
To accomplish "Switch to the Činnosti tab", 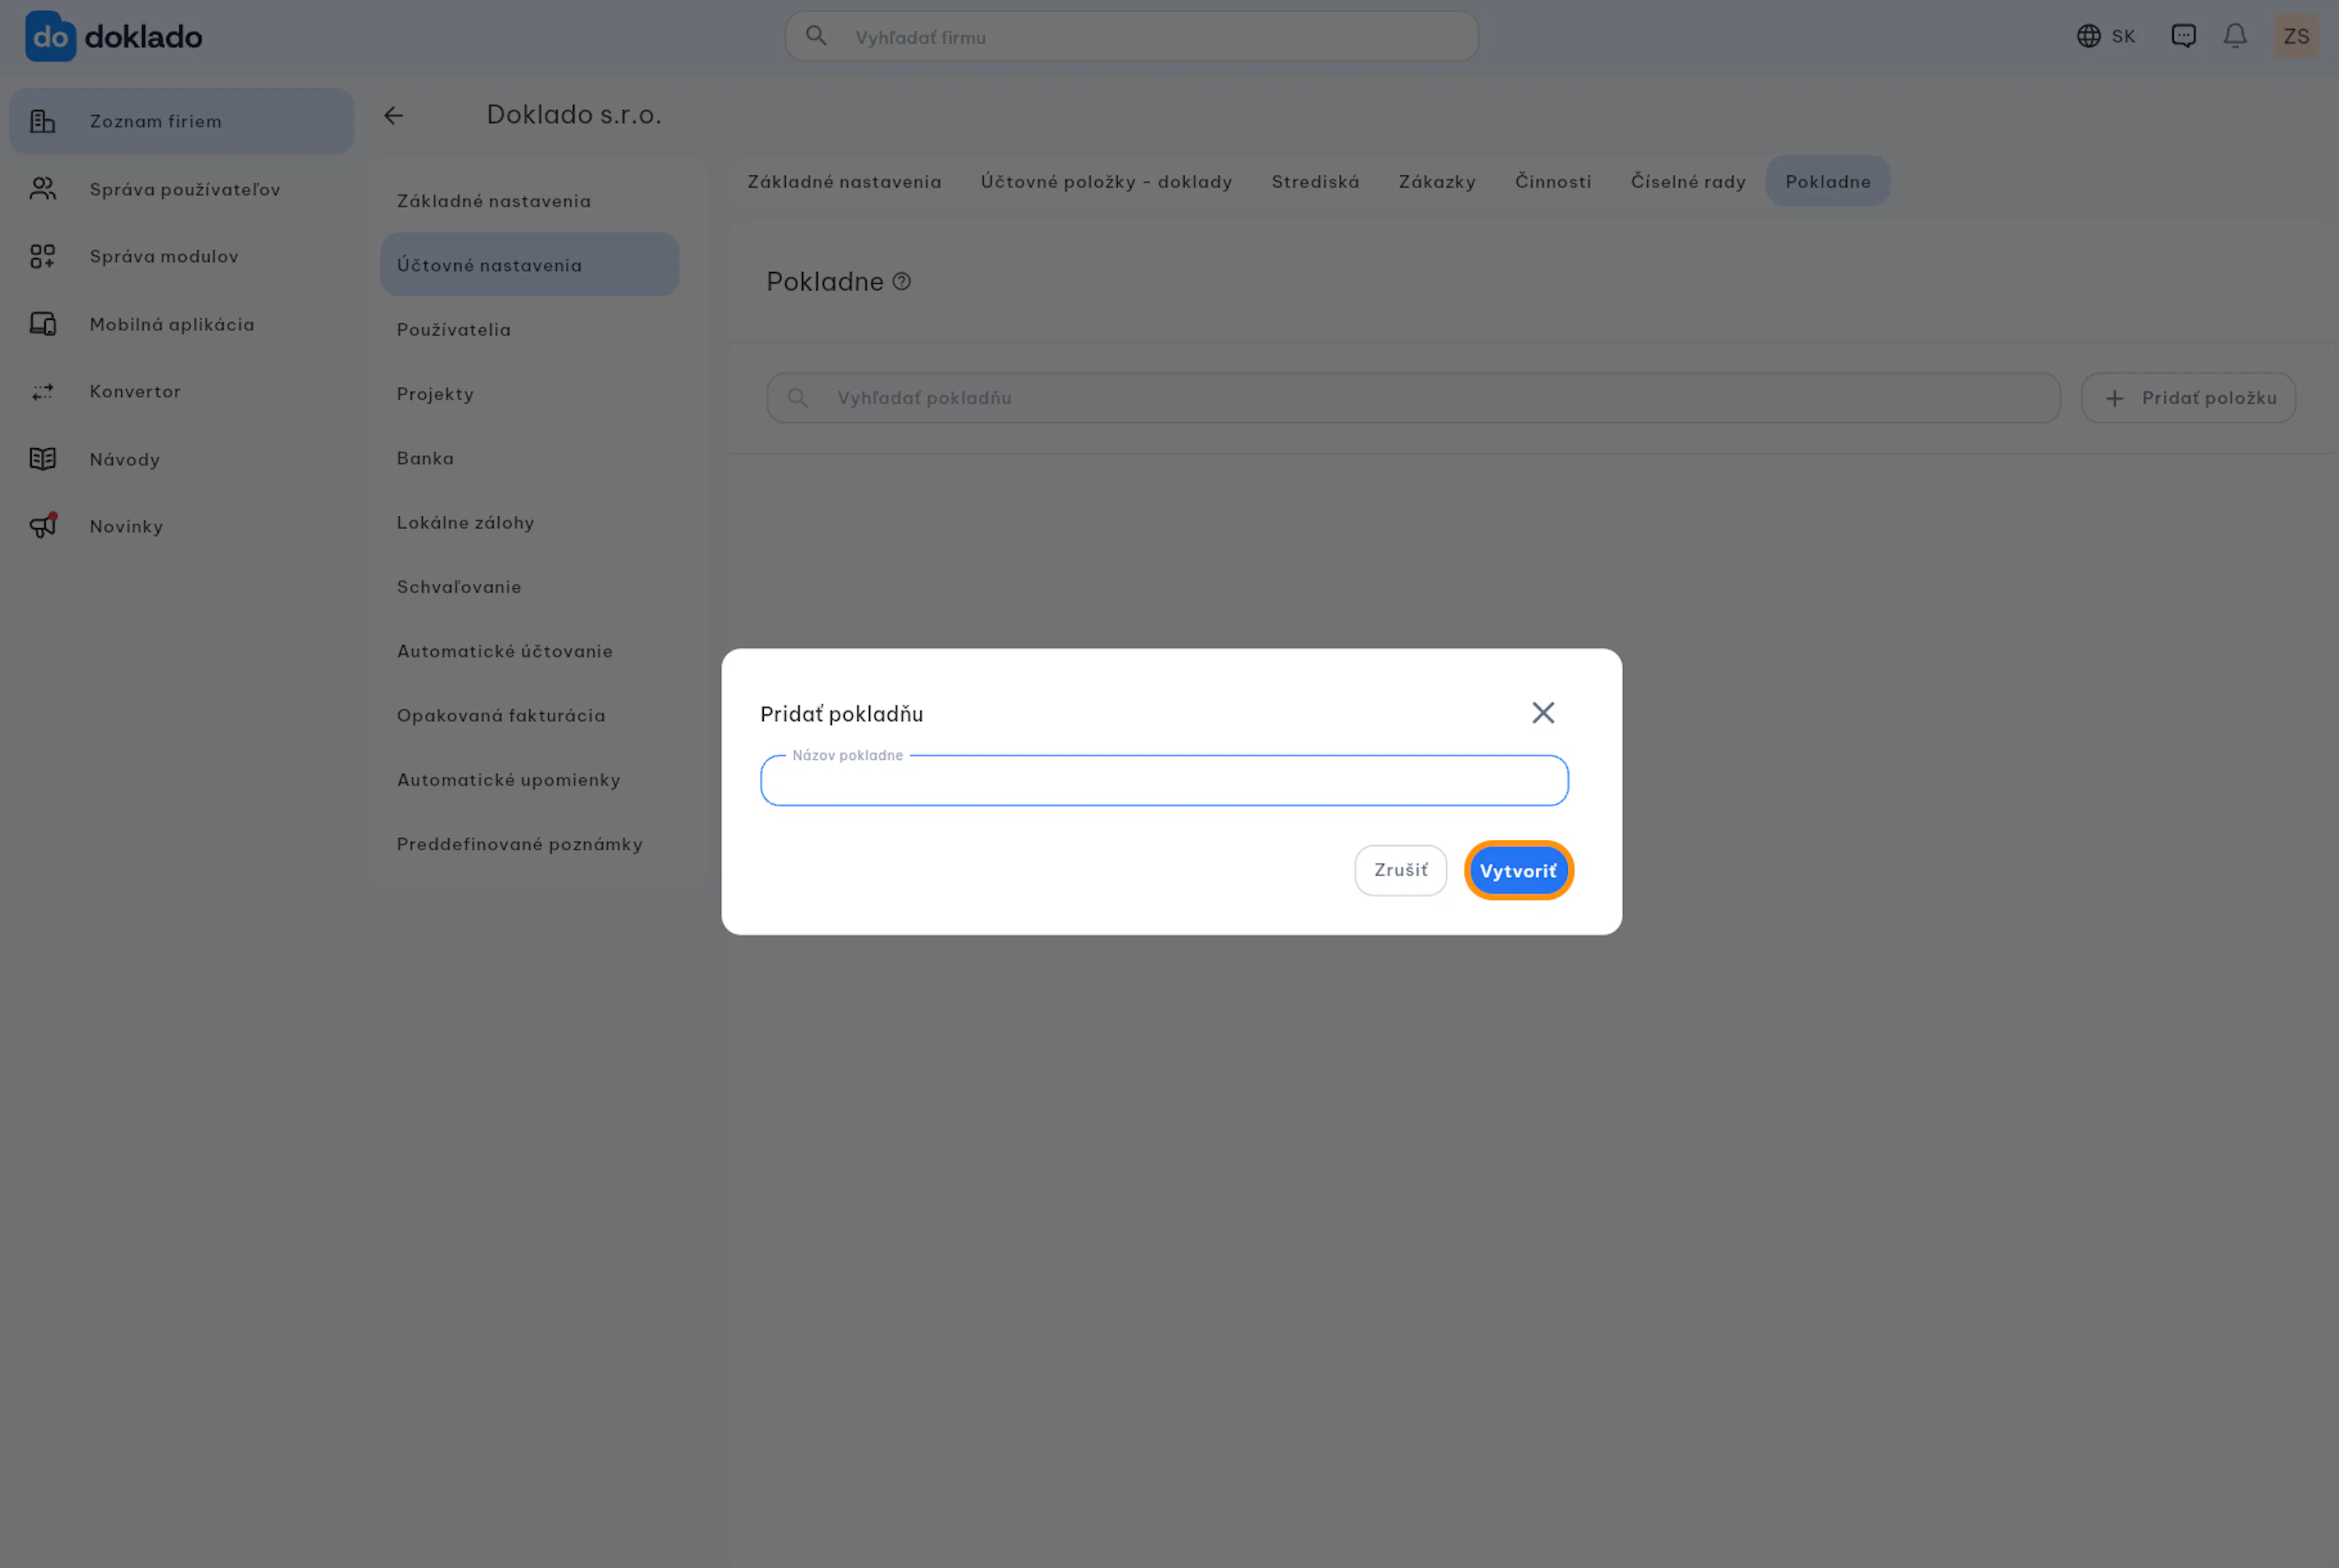I will pos(1553,182).
